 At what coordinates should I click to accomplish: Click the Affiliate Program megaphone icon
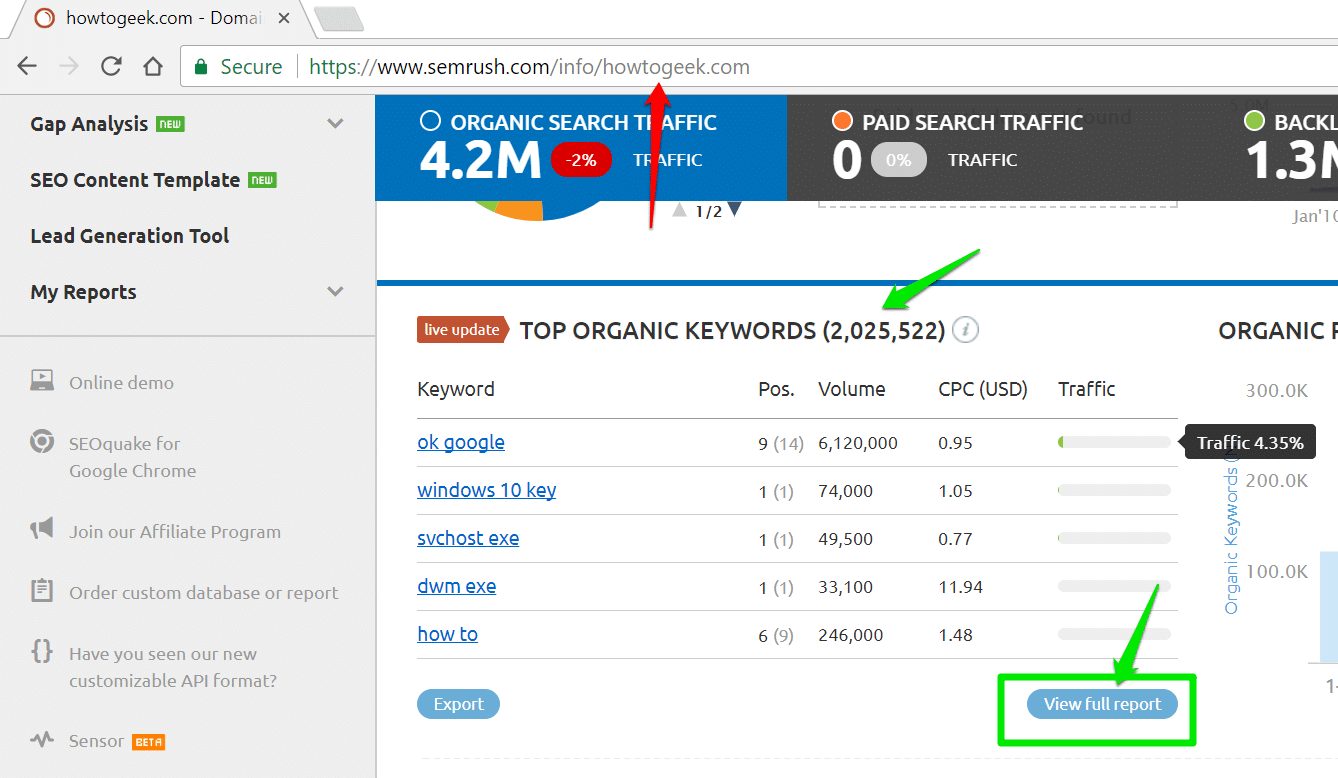[x=42, y=529]
